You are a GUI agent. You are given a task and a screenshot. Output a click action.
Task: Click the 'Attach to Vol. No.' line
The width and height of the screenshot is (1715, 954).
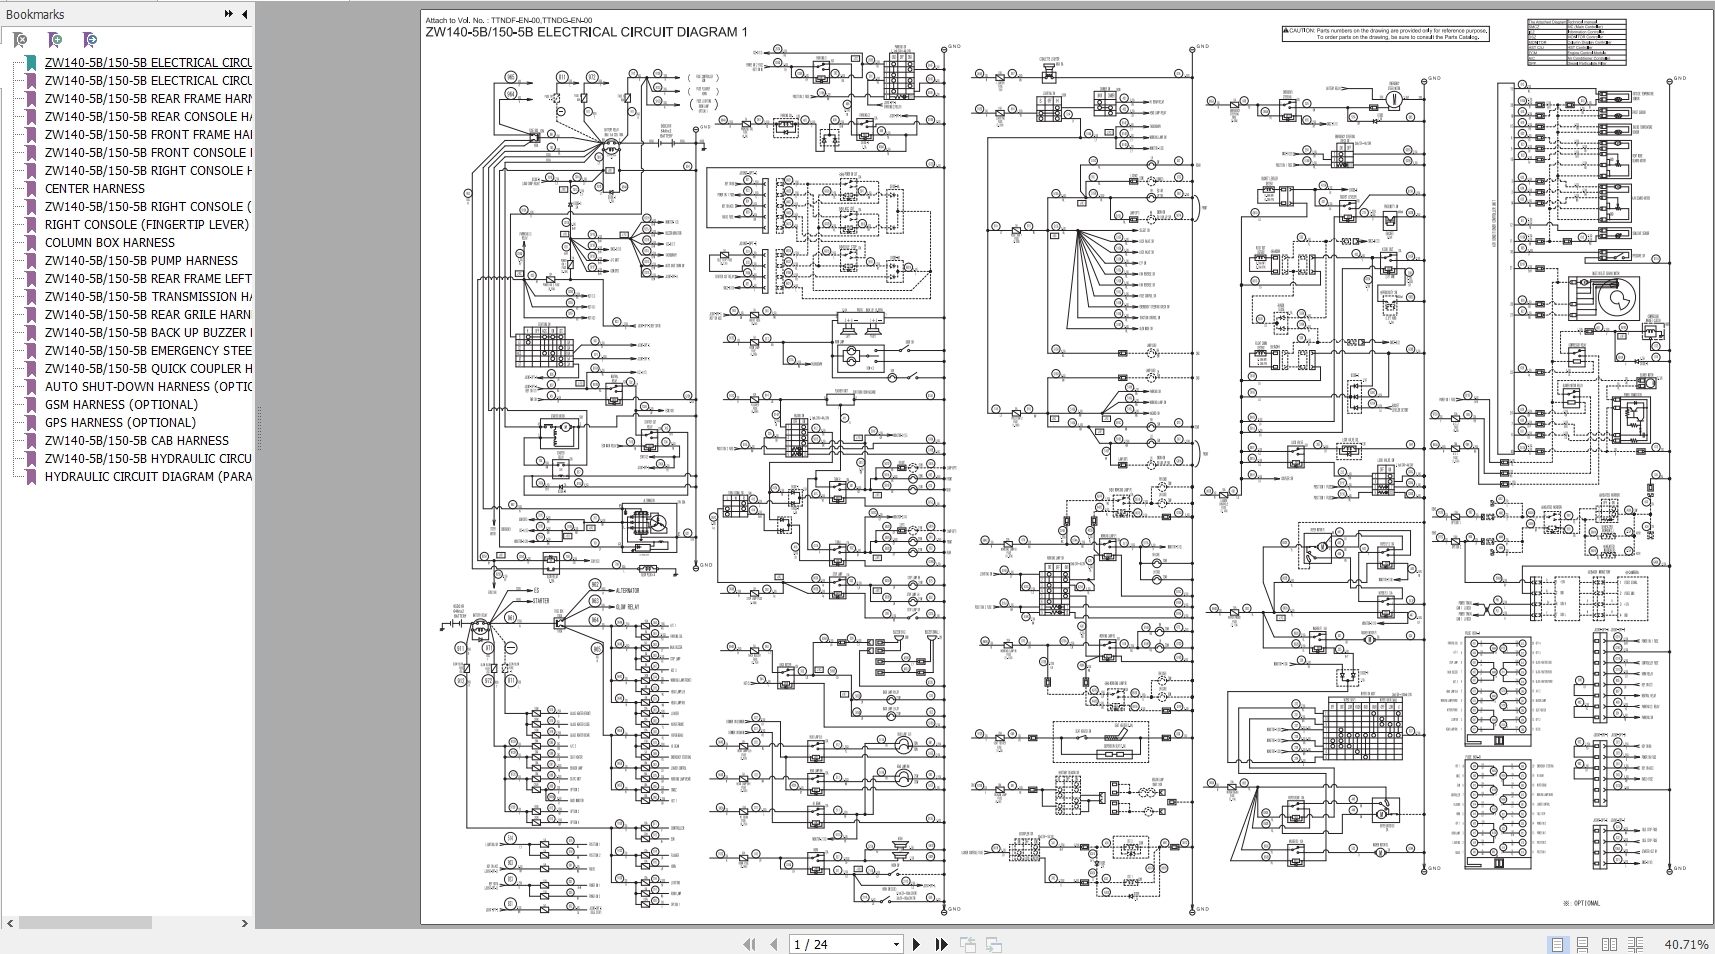pyautogui.click(x=508, y=20)
